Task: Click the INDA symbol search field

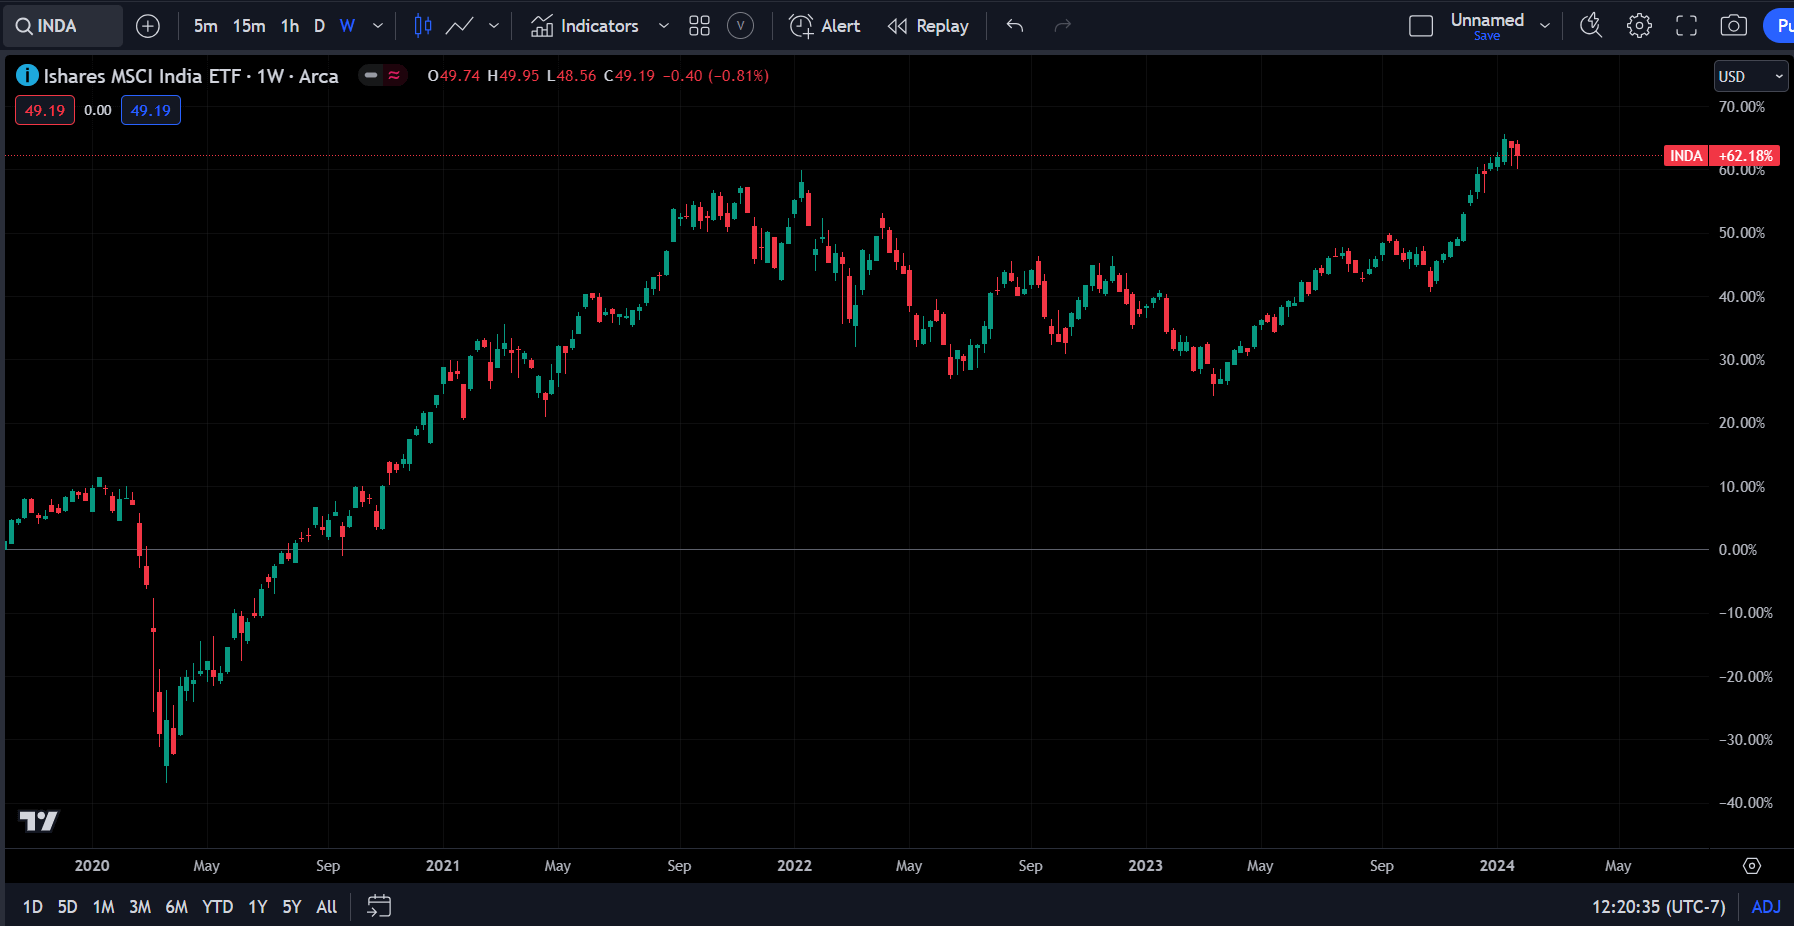Action: (63, 26)
